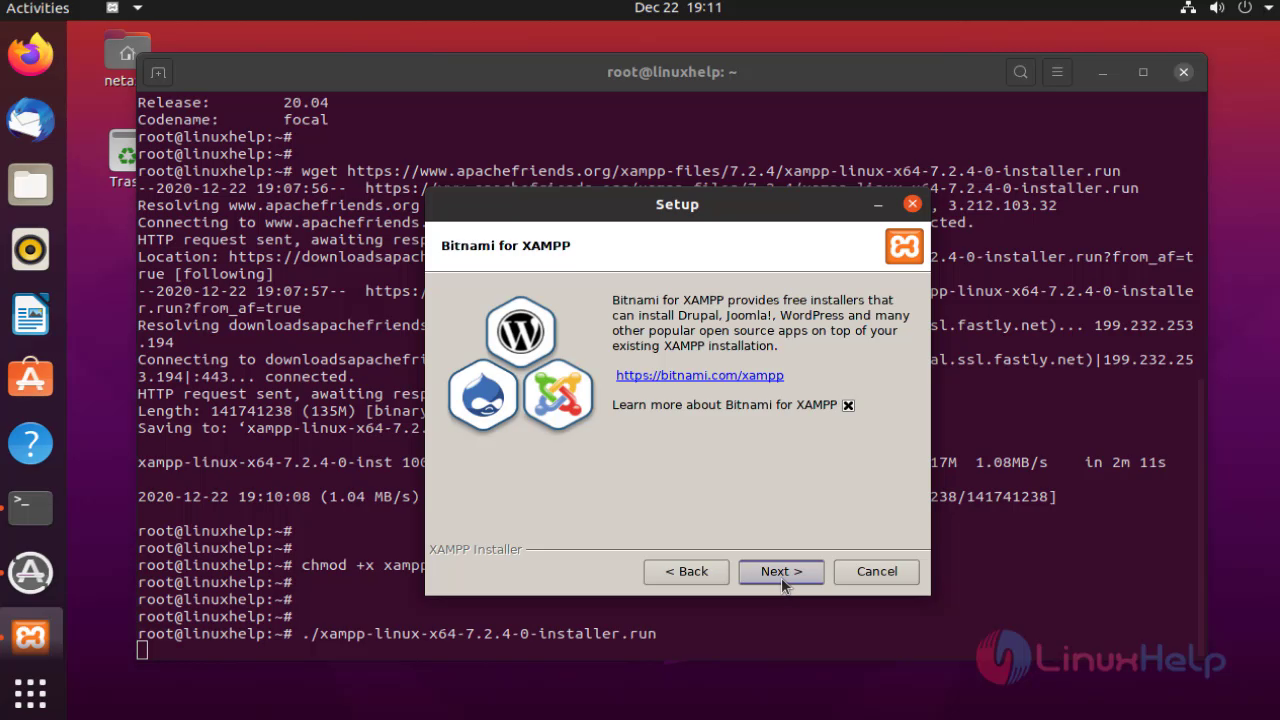1280x720 pixels.
Task: Open Ubuntu Software store icon
Action: (x=30, y=379)
